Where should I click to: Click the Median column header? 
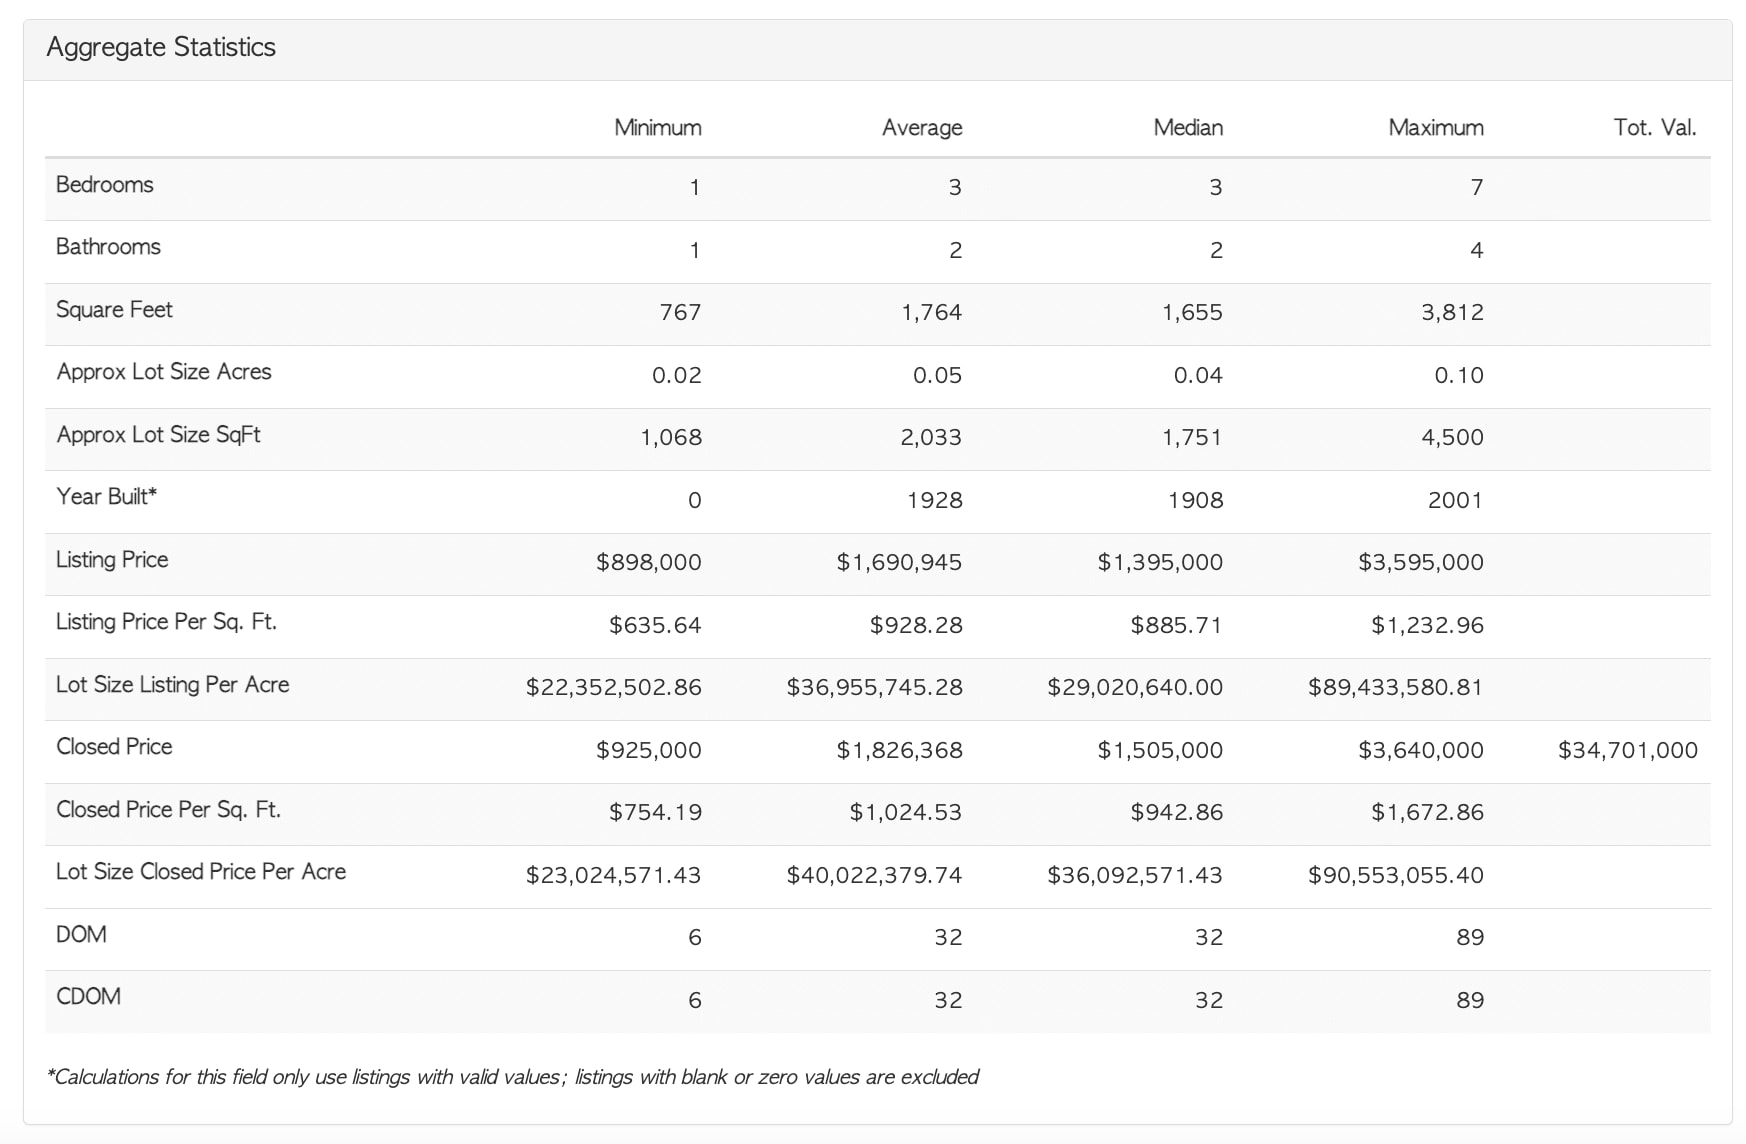(1187, 128)
